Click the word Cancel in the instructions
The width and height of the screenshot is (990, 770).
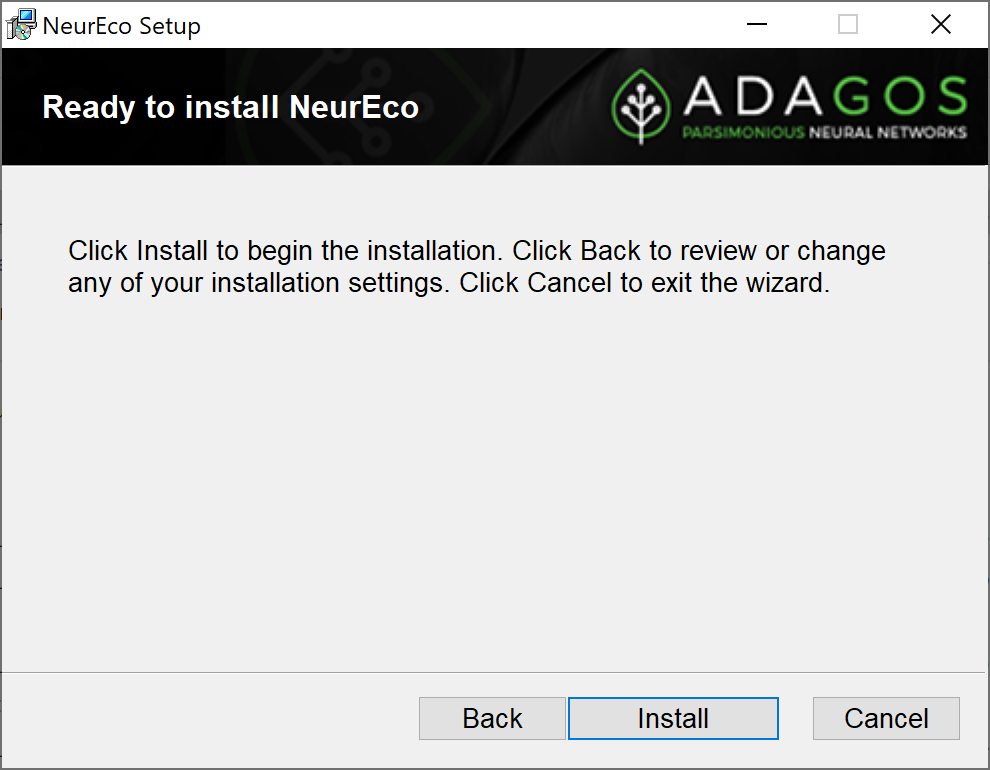(x=570, y=283)
